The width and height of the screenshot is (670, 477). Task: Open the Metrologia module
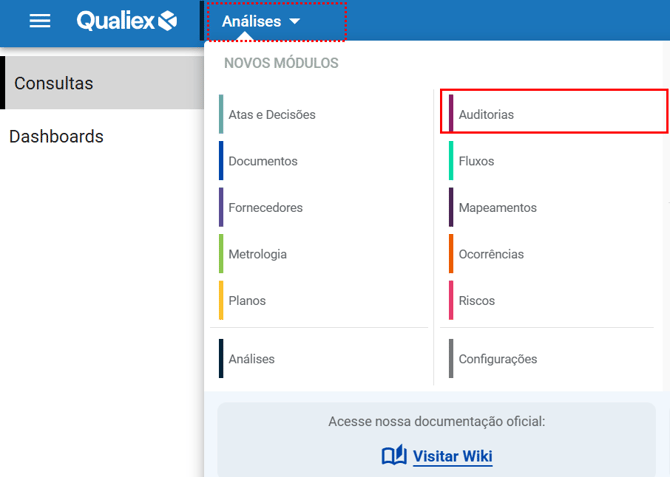(x=257, y=254)
